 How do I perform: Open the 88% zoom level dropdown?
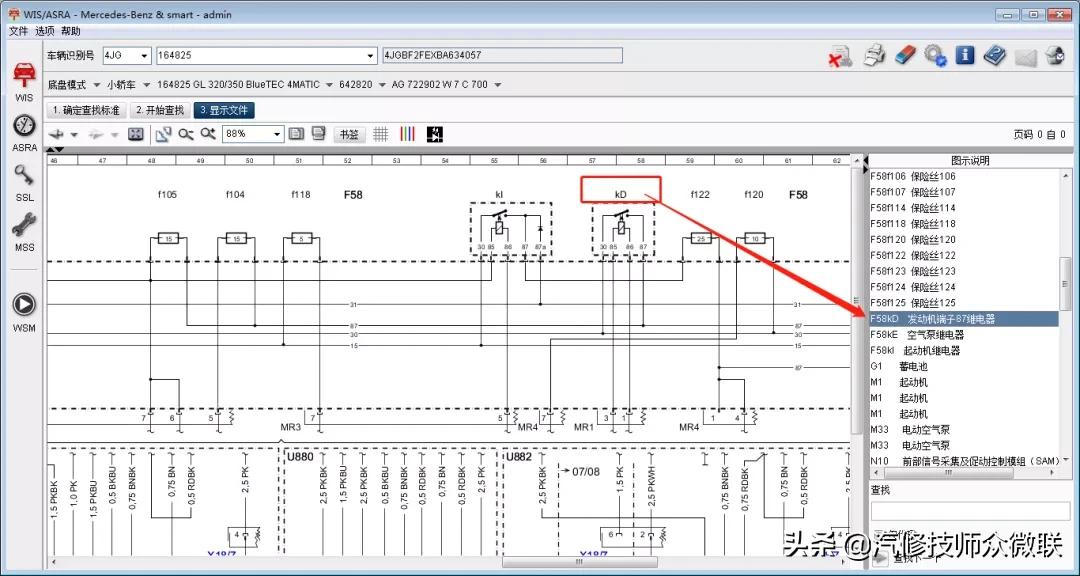[277, 134]
